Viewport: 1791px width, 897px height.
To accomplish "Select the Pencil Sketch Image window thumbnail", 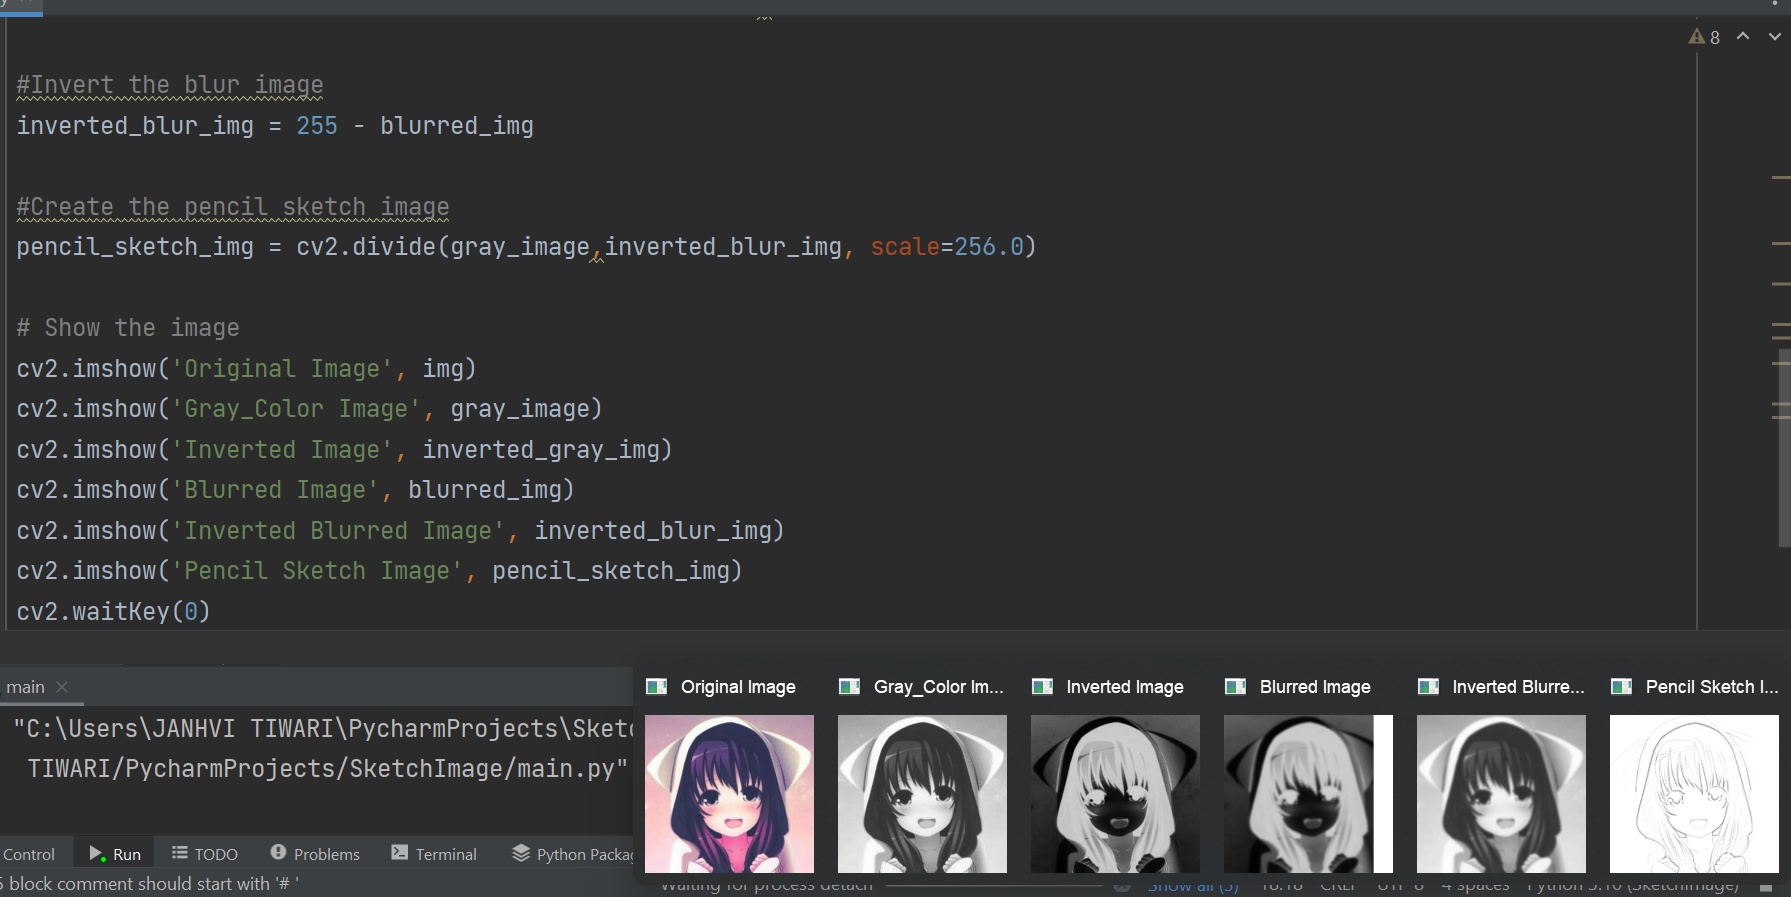I will point(1694,794).
